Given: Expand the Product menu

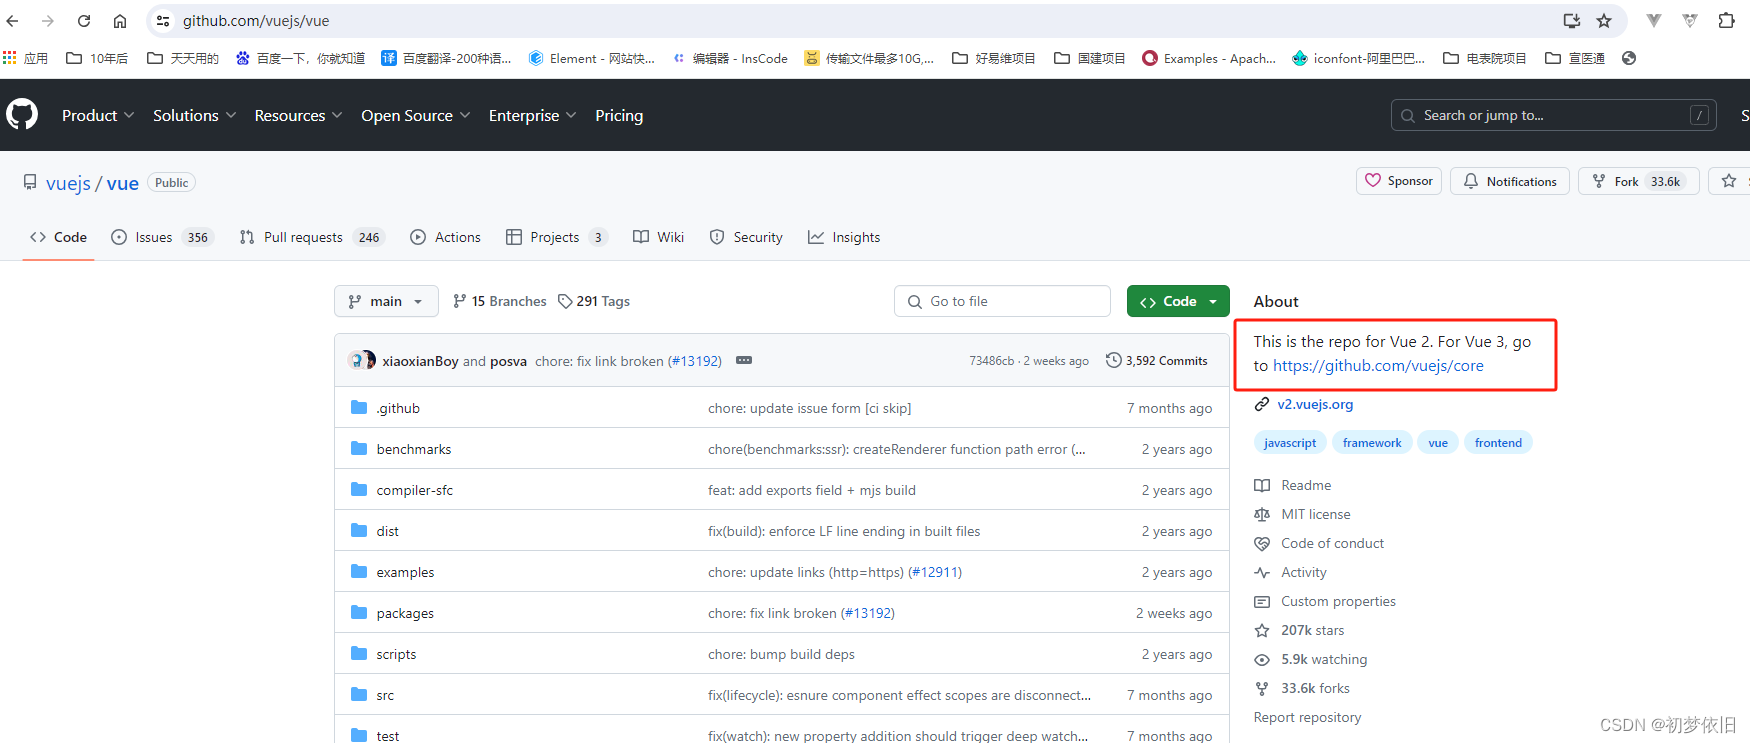Looking at the screenshot, I should [x=98, y=115].
